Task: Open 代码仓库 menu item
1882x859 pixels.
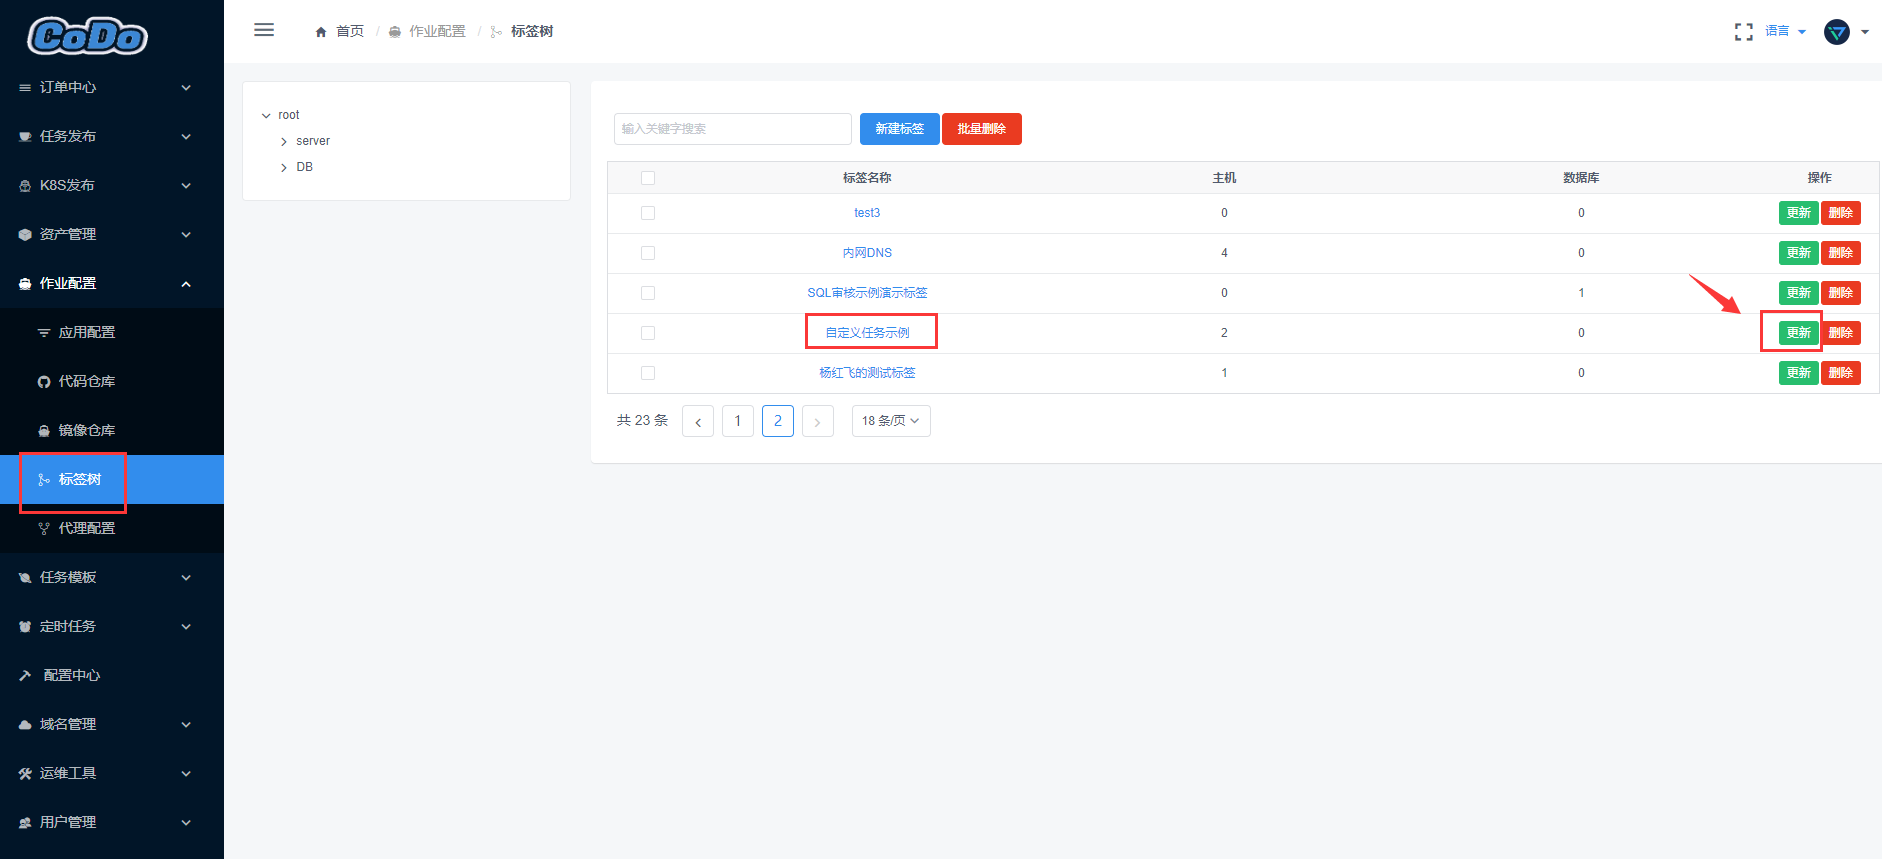Action: coord(112,382)
